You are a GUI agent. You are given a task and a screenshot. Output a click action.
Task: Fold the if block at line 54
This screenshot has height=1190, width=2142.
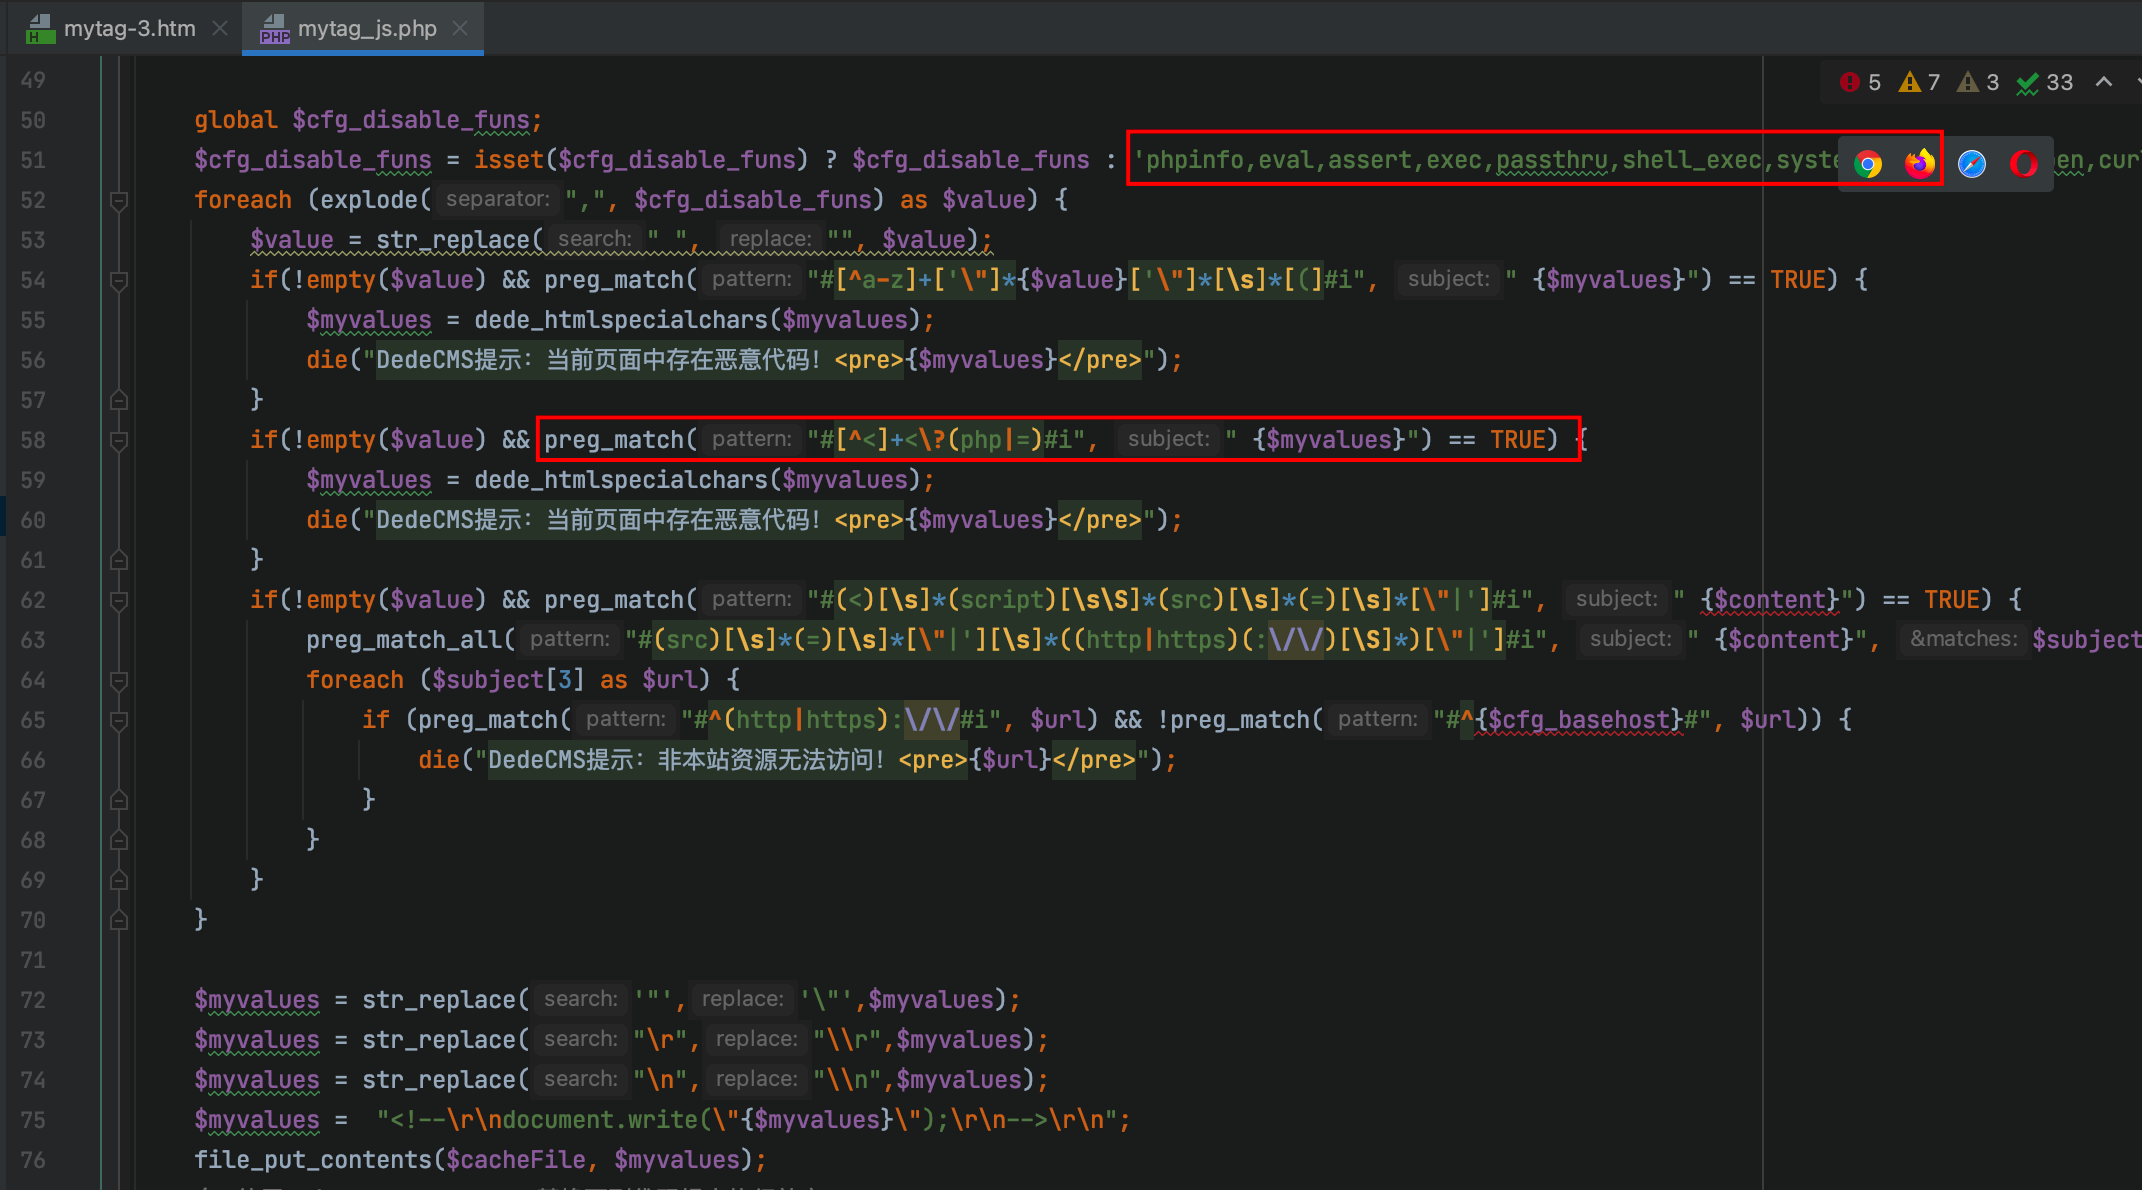(119, 281)
